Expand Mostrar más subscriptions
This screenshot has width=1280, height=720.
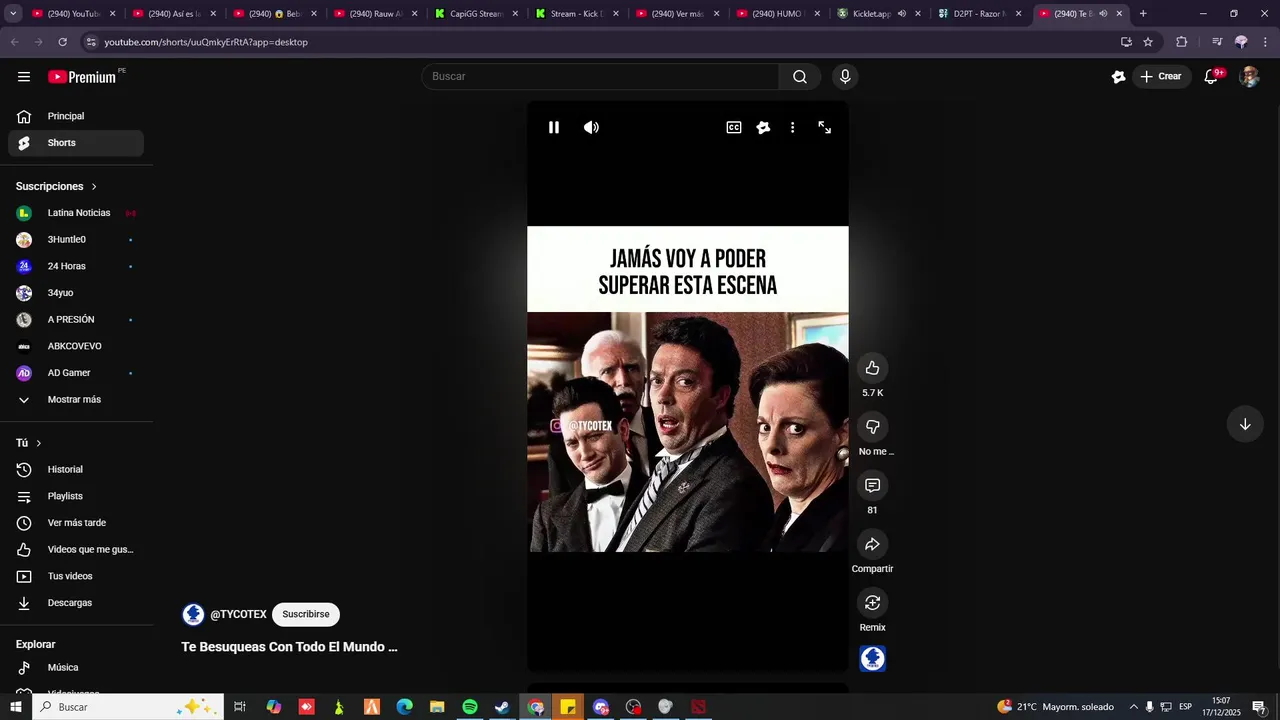(x=76, y=400)
